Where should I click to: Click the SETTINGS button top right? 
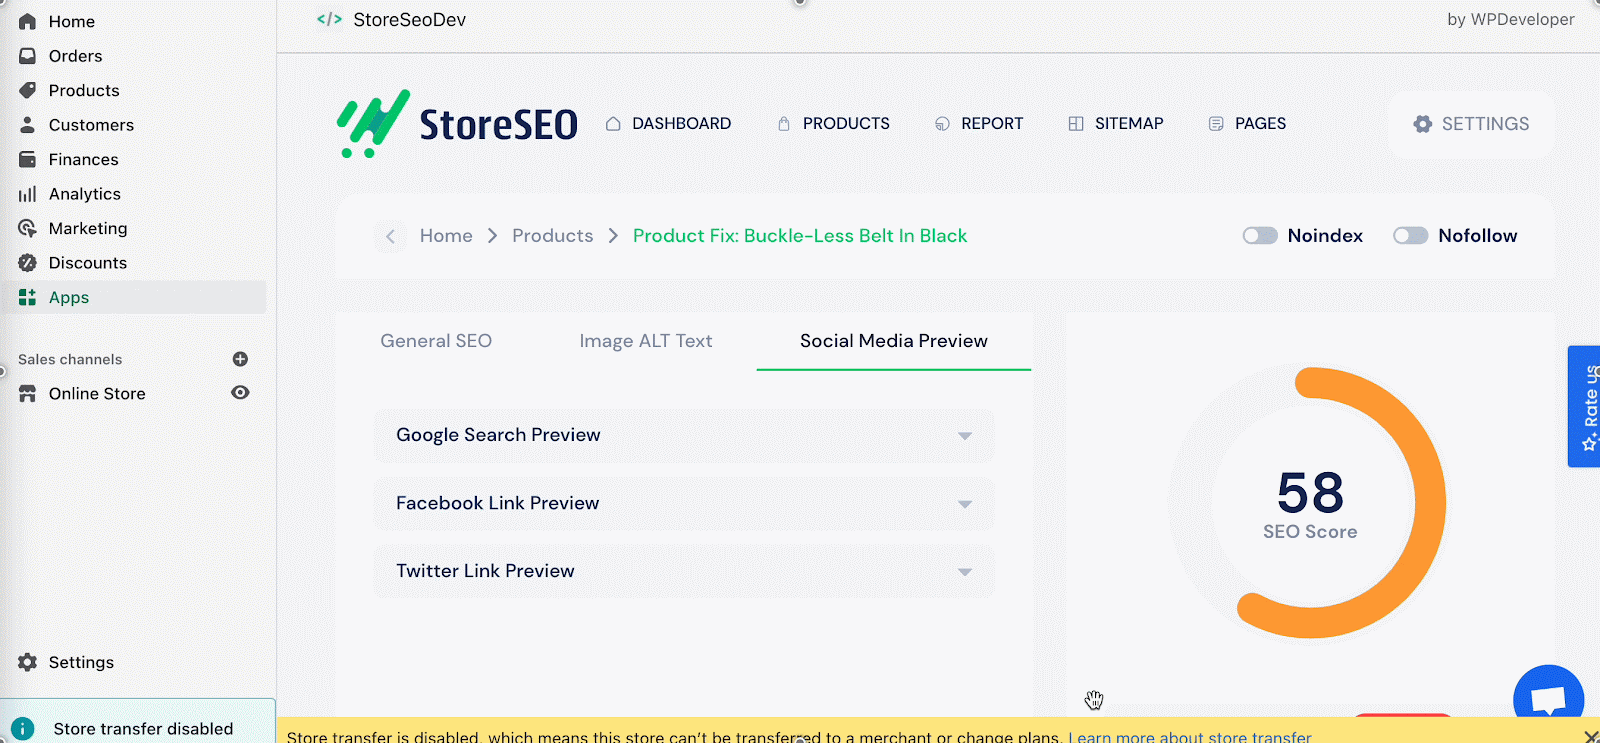(1471, 124)
